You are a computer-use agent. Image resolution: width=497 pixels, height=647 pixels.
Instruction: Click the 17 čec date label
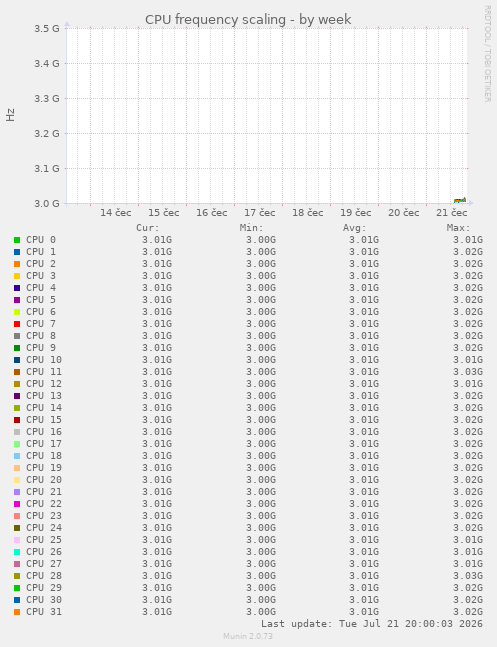tap(260, 213)
